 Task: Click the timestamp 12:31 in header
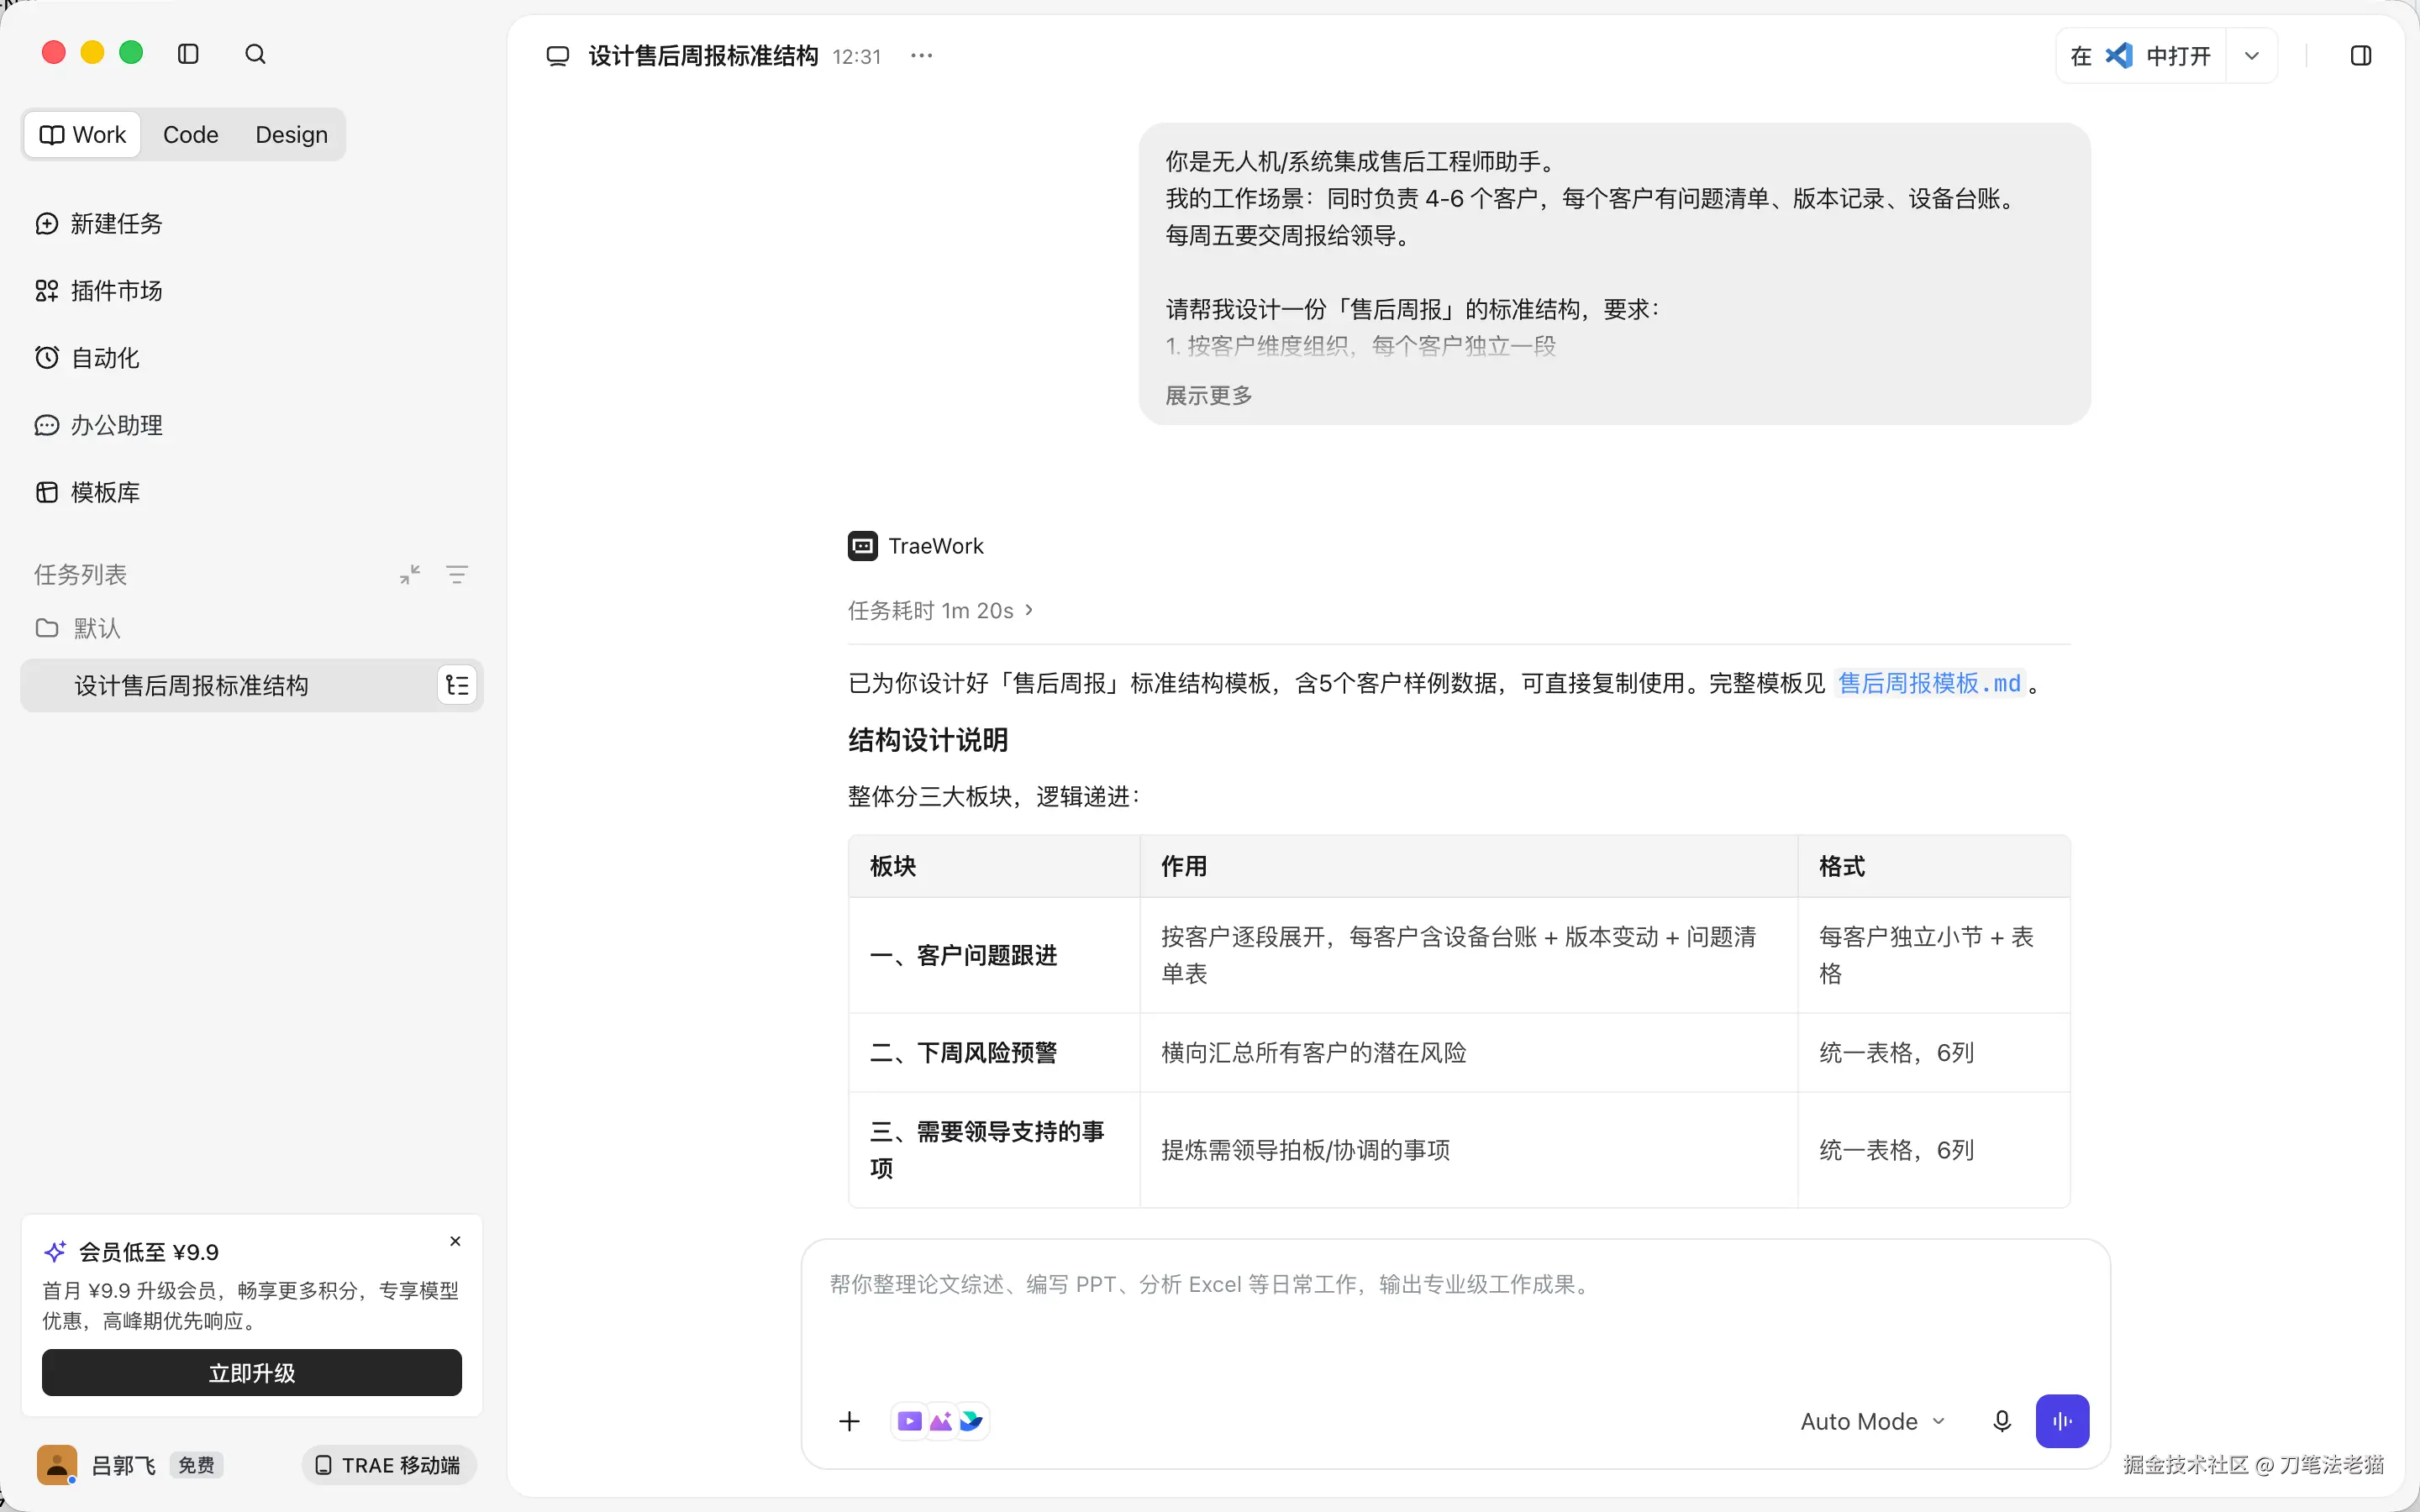click(857, 57)
